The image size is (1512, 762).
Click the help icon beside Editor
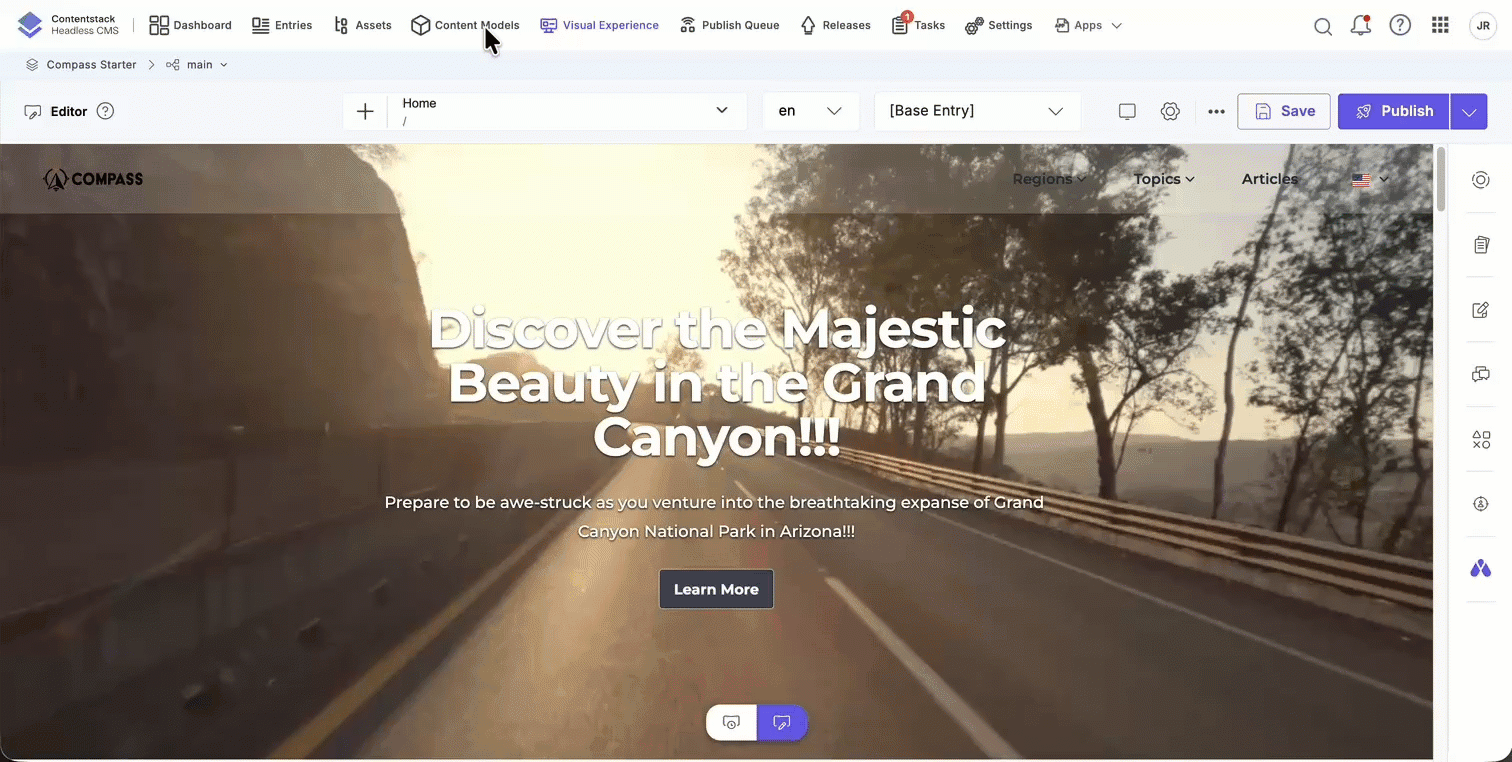105,111
